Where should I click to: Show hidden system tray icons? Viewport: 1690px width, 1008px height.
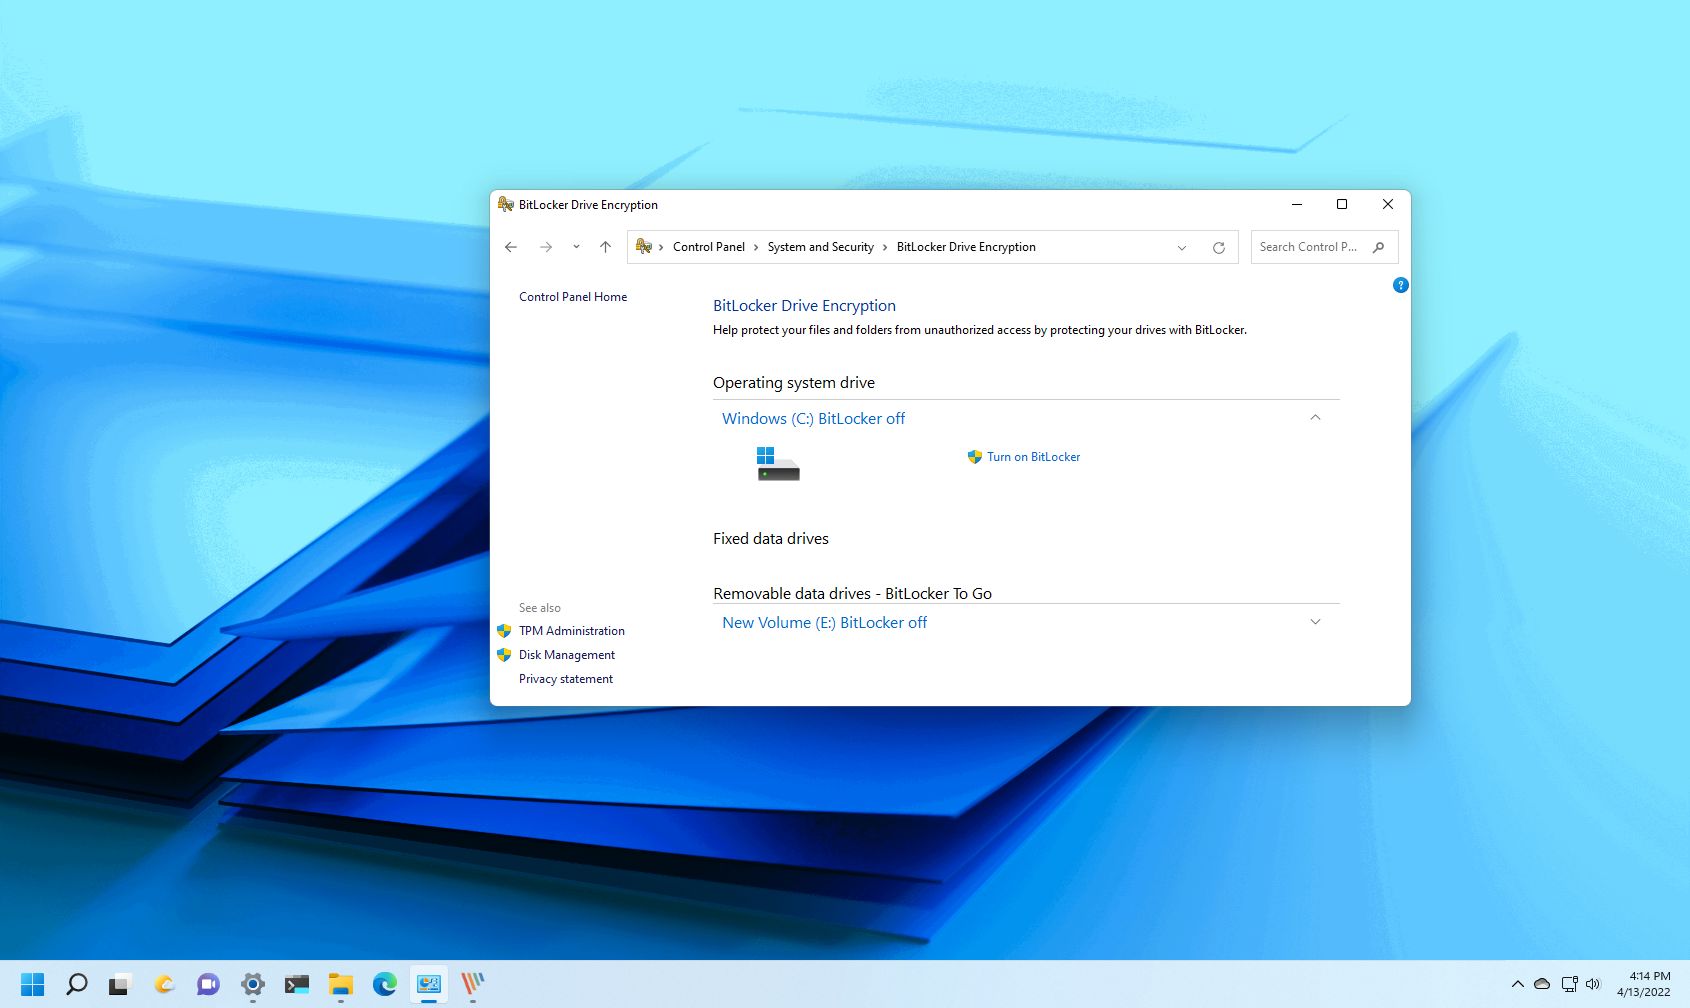1517,984
